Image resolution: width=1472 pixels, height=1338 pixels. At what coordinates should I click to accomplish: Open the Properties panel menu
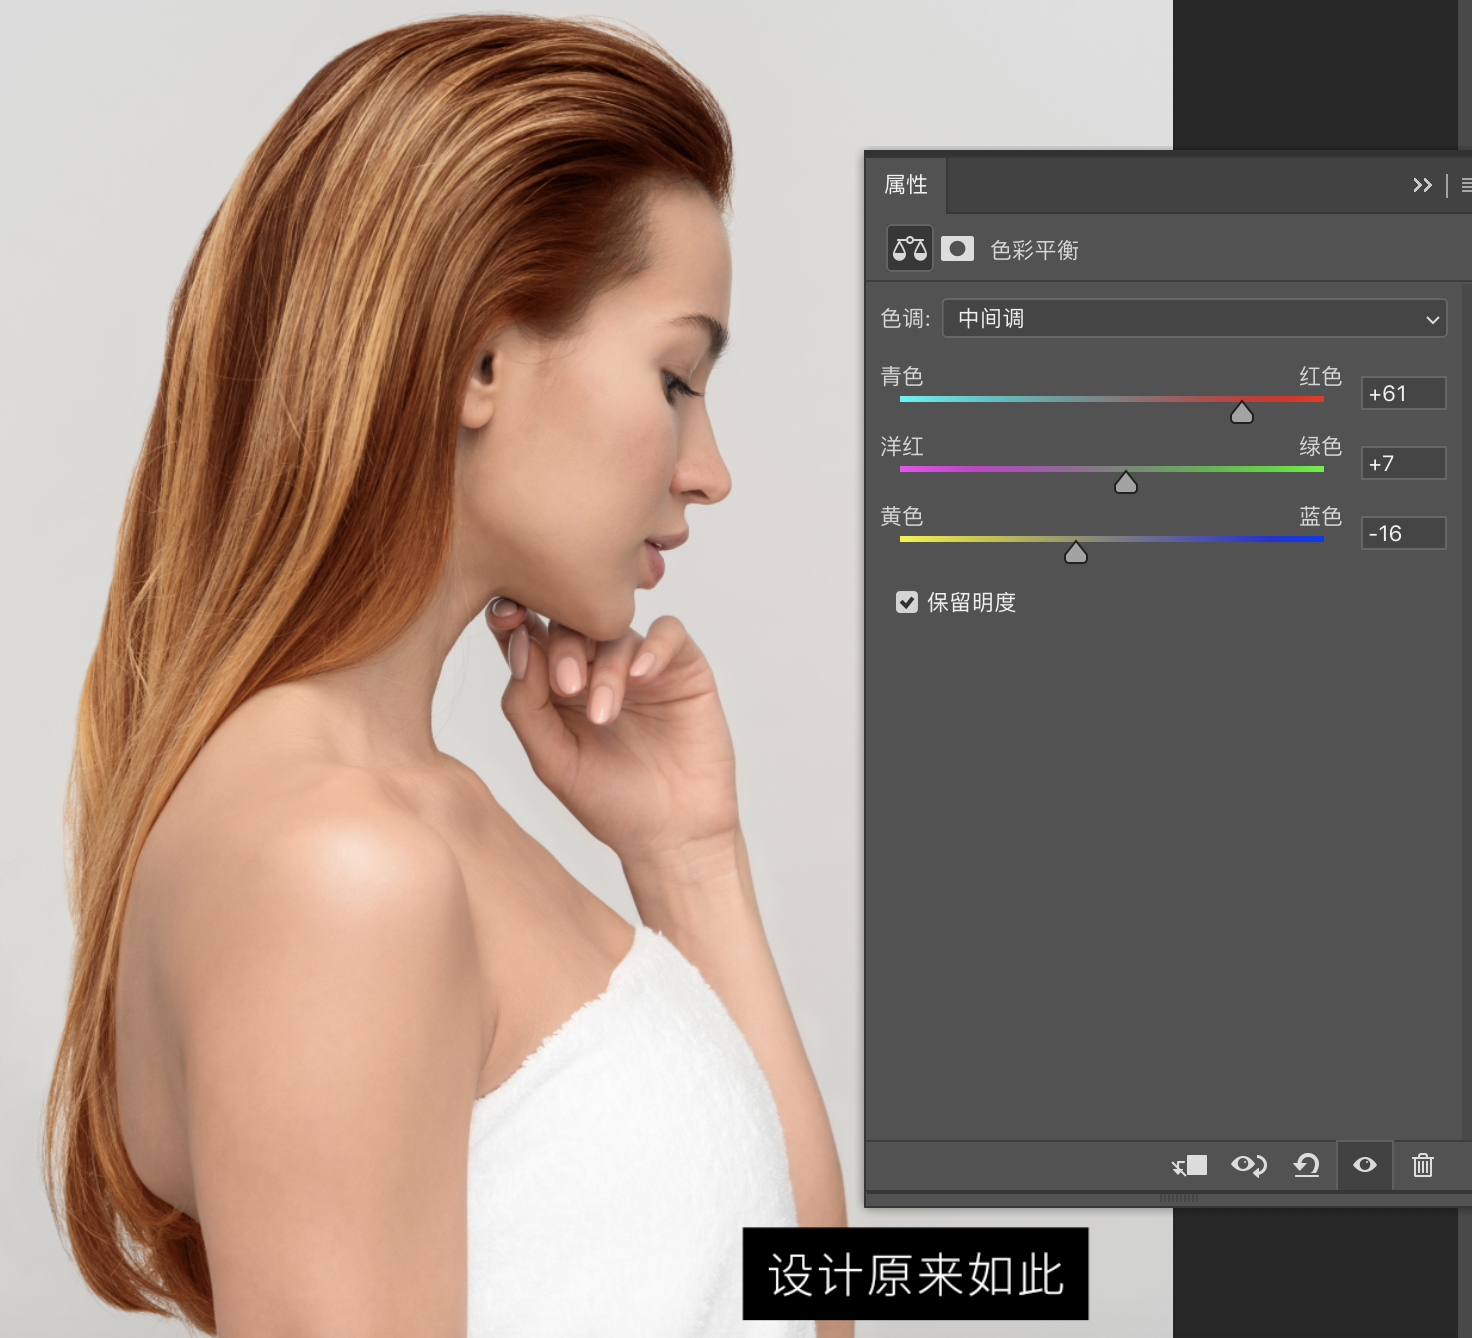coord(1466,185)
